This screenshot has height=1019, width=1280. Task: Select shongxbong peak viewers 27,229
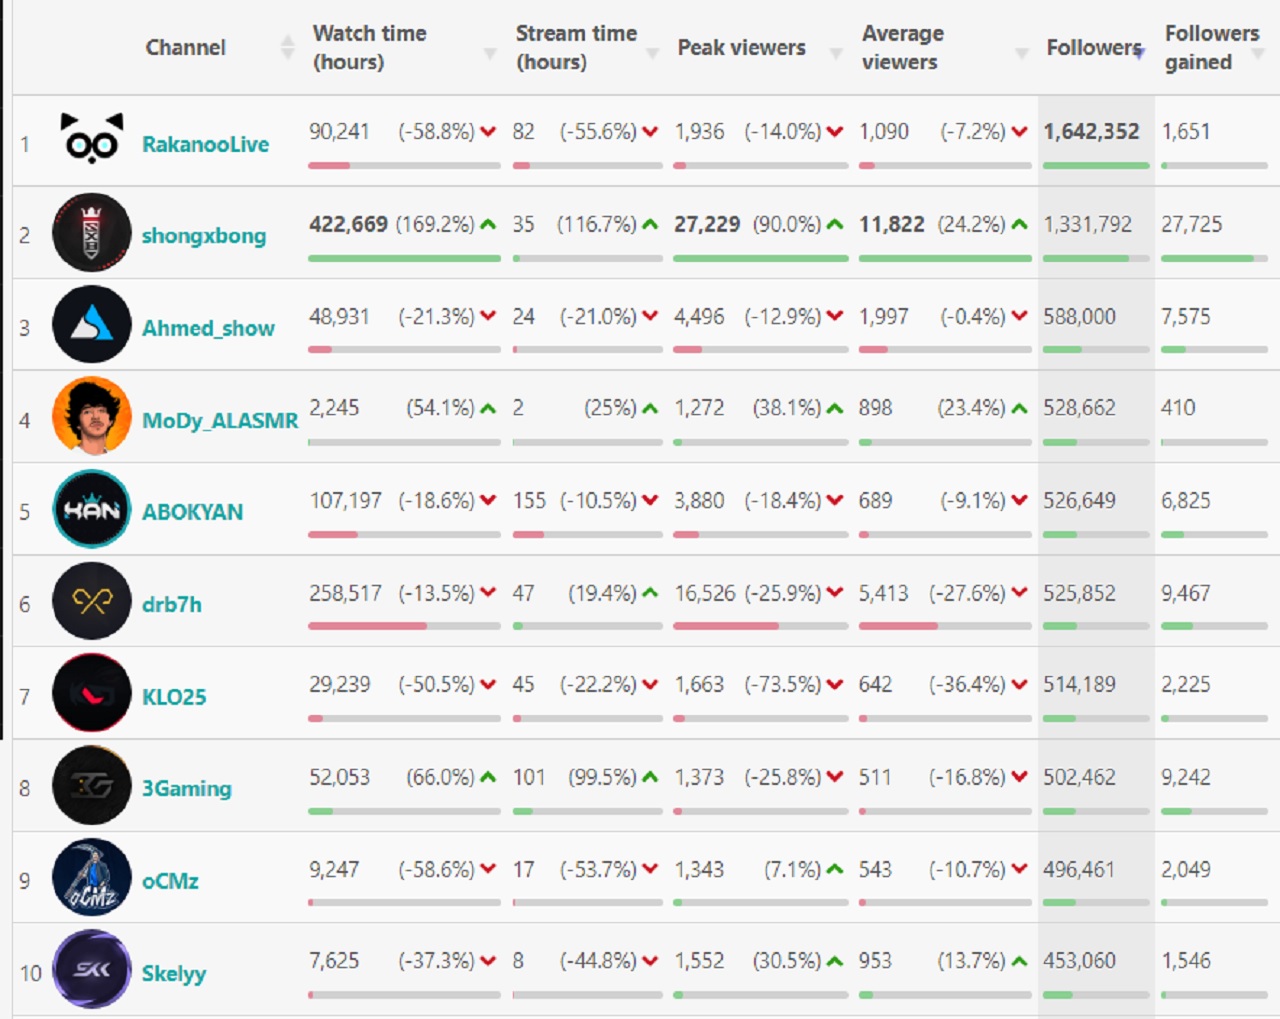tap(707, 224)
